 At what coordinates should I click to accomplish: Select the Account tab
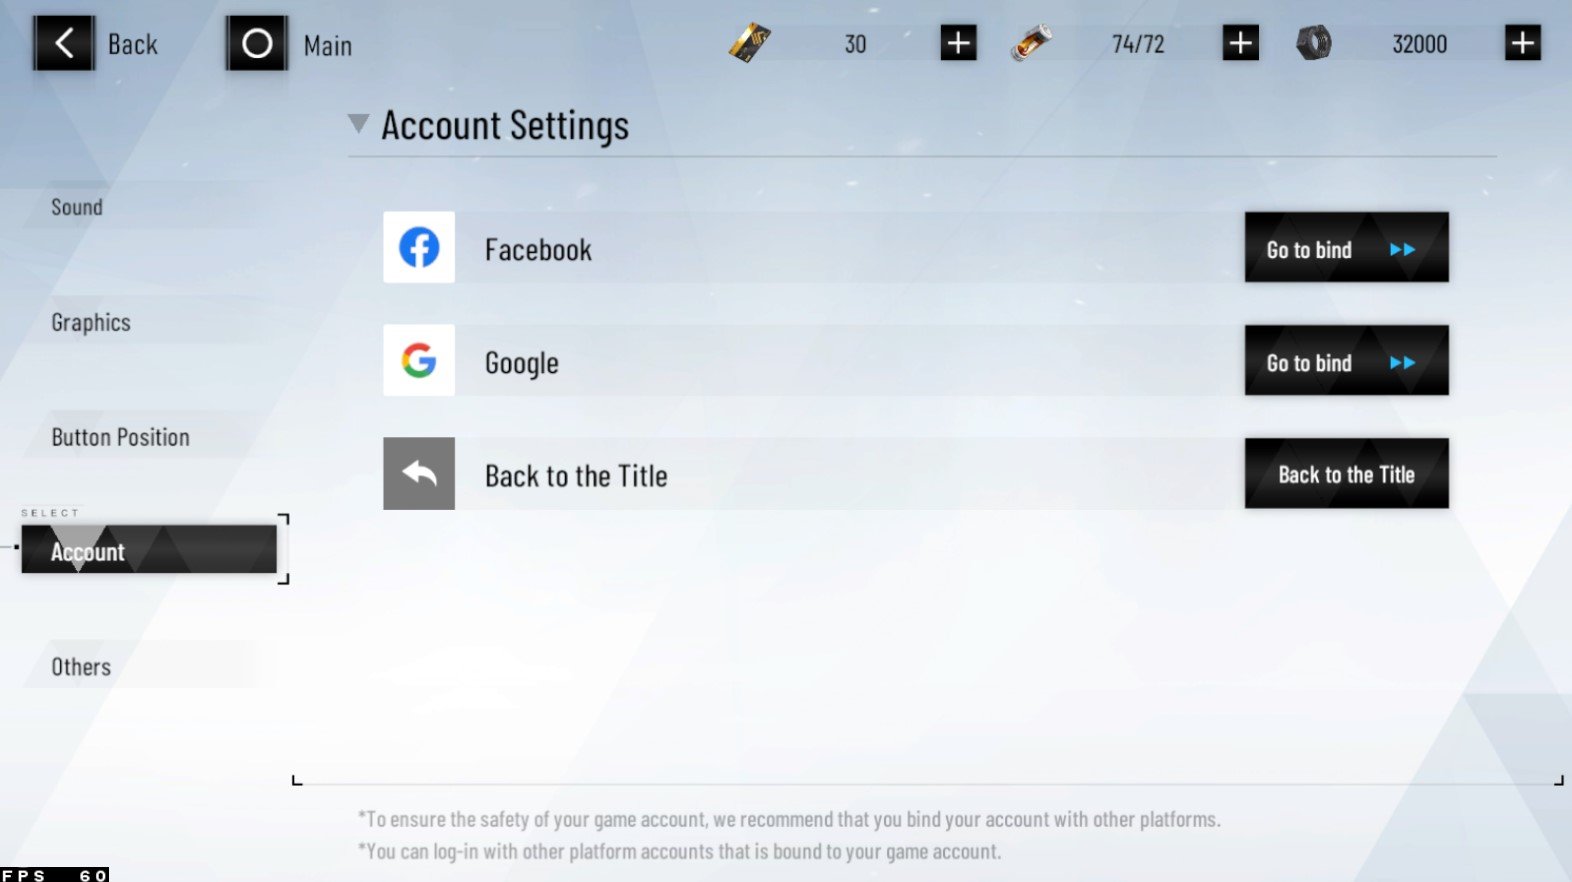pos(149,549)
